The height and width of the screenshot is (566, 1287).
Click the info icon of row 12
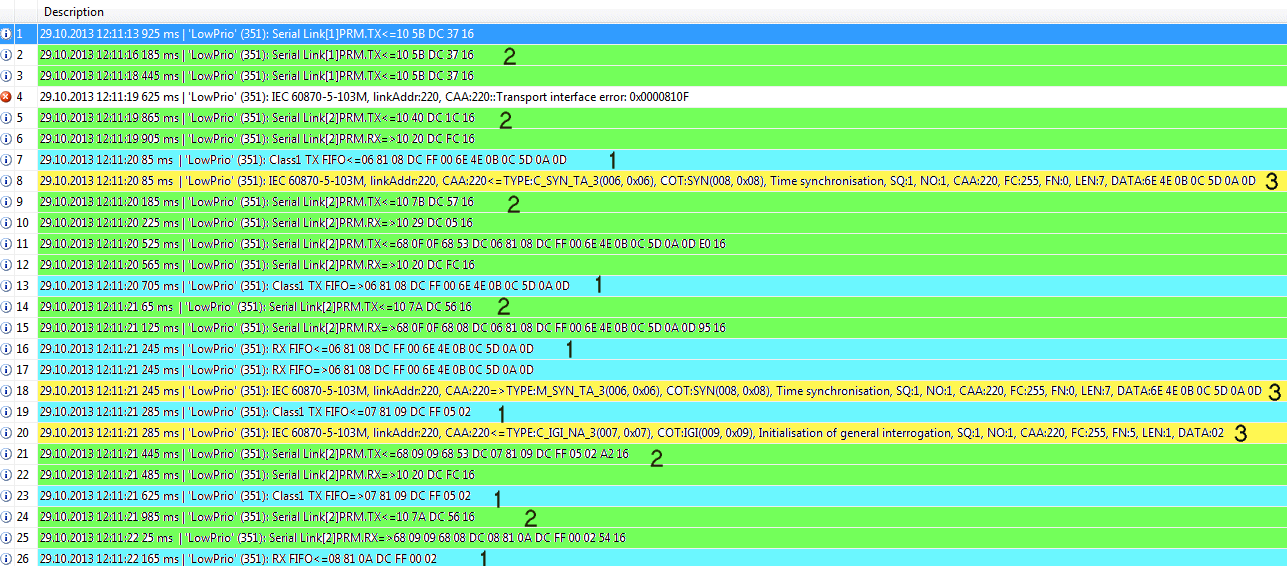click(7, 265)
